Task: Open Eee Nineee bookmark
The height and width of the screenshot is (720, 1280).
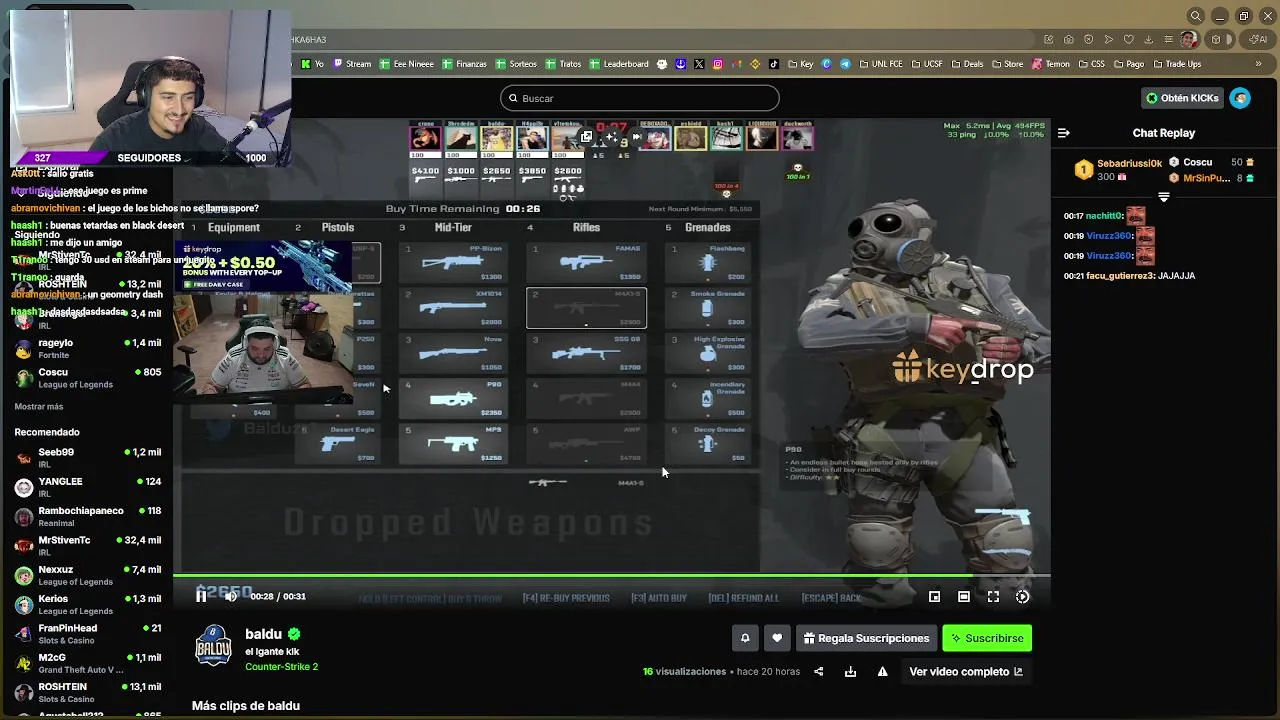Action: [407, 64]
